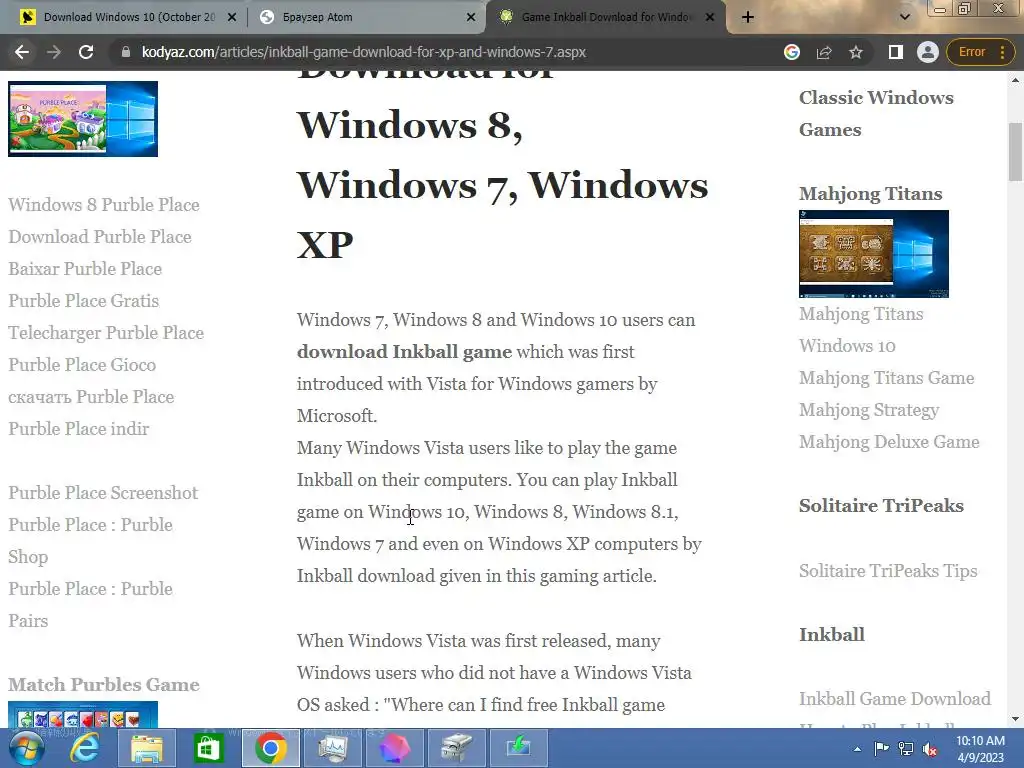Open the green arrow download taskbar app
This screenshot has height=768, width=1024.
[x=519, y=748]
